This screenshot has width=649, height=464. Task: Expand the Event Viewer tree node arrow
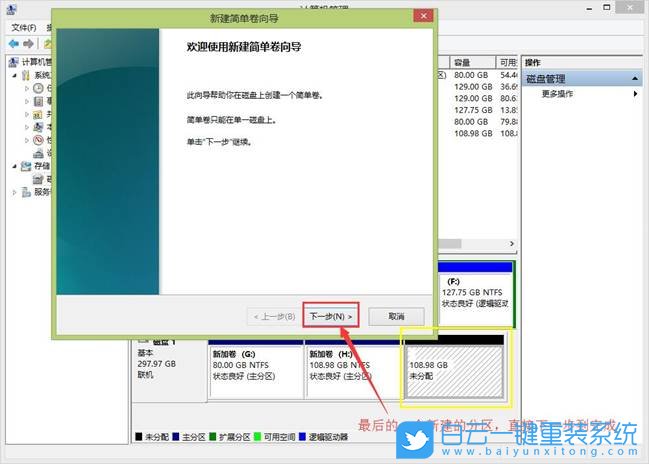tap(26, 101)
